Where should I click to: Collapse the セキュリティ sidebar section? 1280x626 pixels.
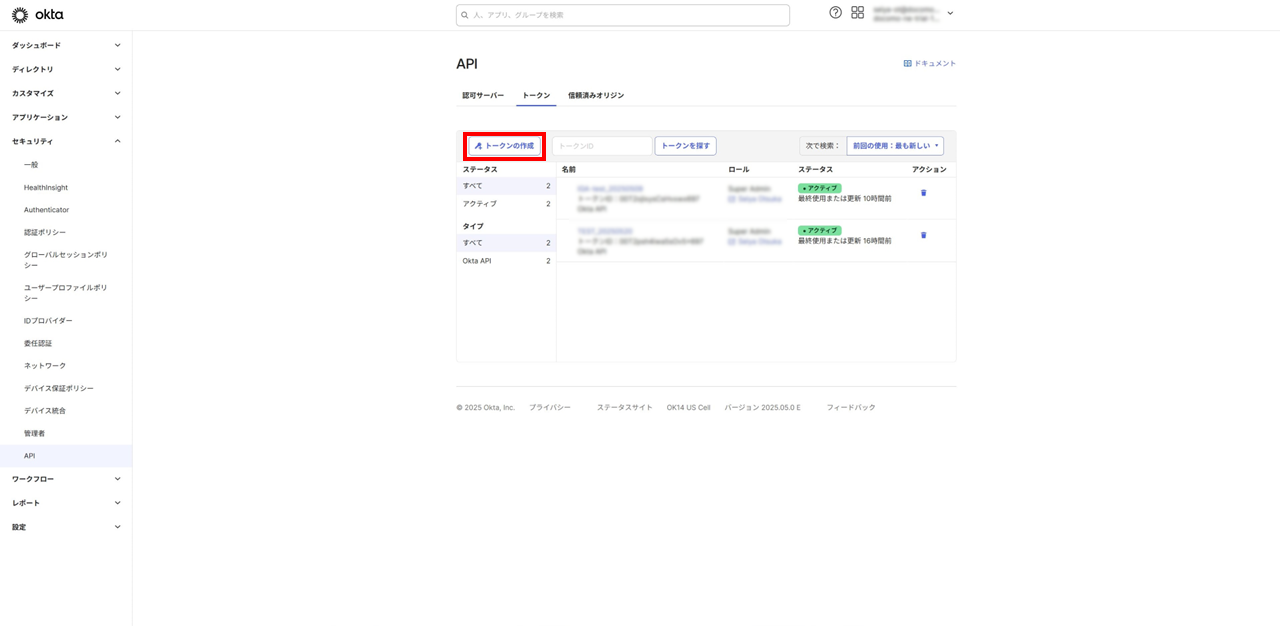point(65,141)
